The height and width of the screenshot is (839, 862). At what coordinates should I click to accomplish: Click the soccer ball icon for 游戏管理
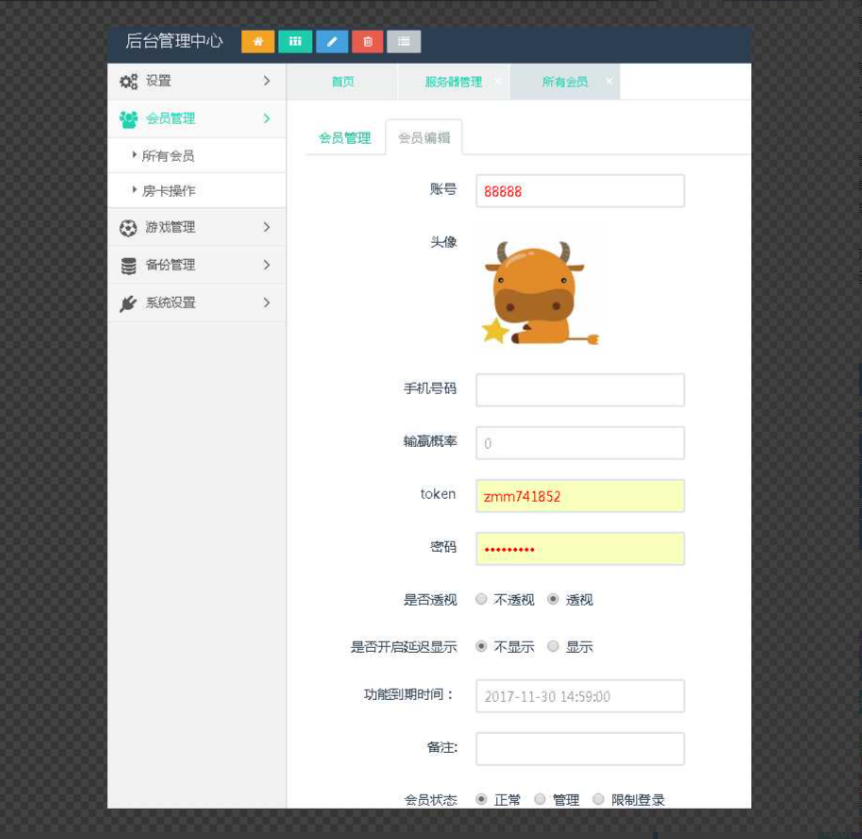click(127, 227)
